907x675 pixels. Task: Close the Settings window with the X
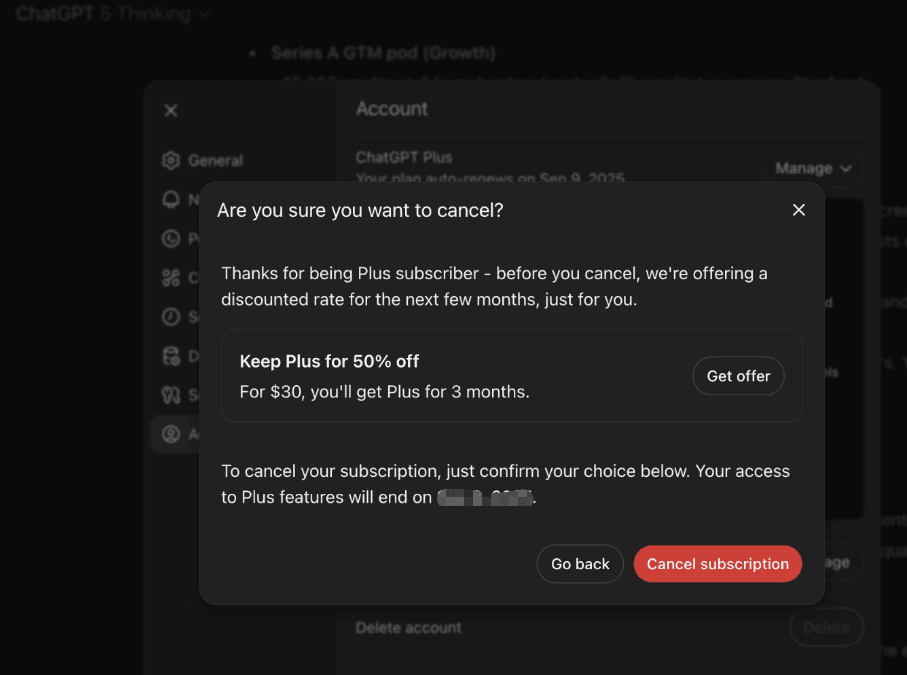170,110
